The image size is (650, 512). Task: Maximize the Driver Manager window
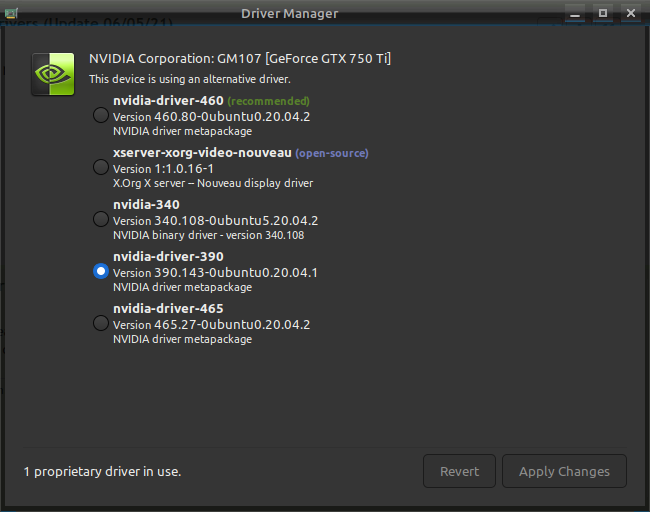[603, 13]
